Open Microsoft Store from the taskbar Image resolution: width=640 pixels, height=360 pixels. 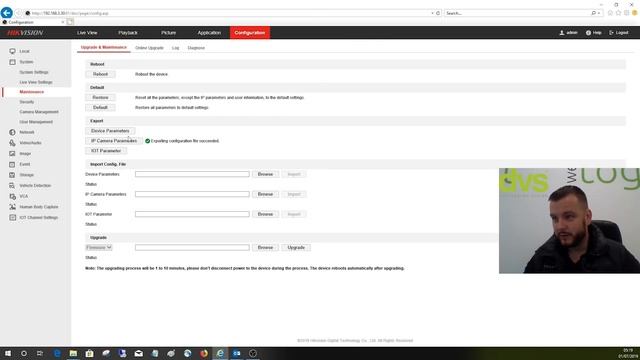(x=89, y=353)
